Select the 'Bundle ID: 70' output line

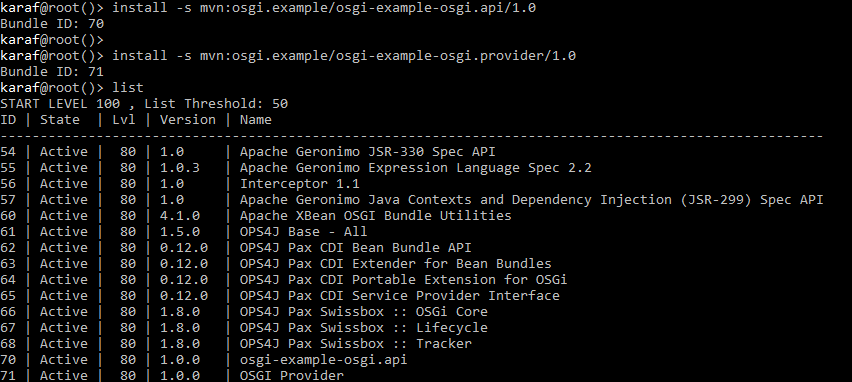[52, 23]
